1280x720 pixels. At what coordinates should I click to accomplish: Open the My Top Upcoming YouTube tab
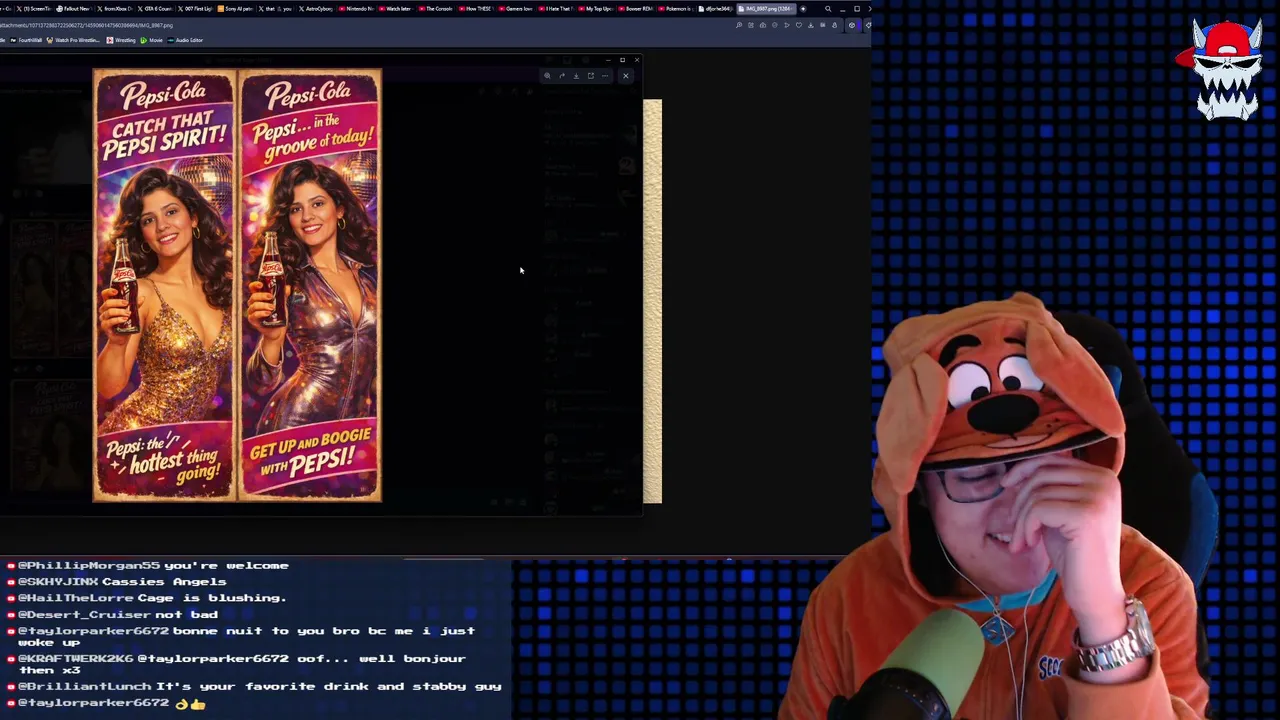pos(596,8)
